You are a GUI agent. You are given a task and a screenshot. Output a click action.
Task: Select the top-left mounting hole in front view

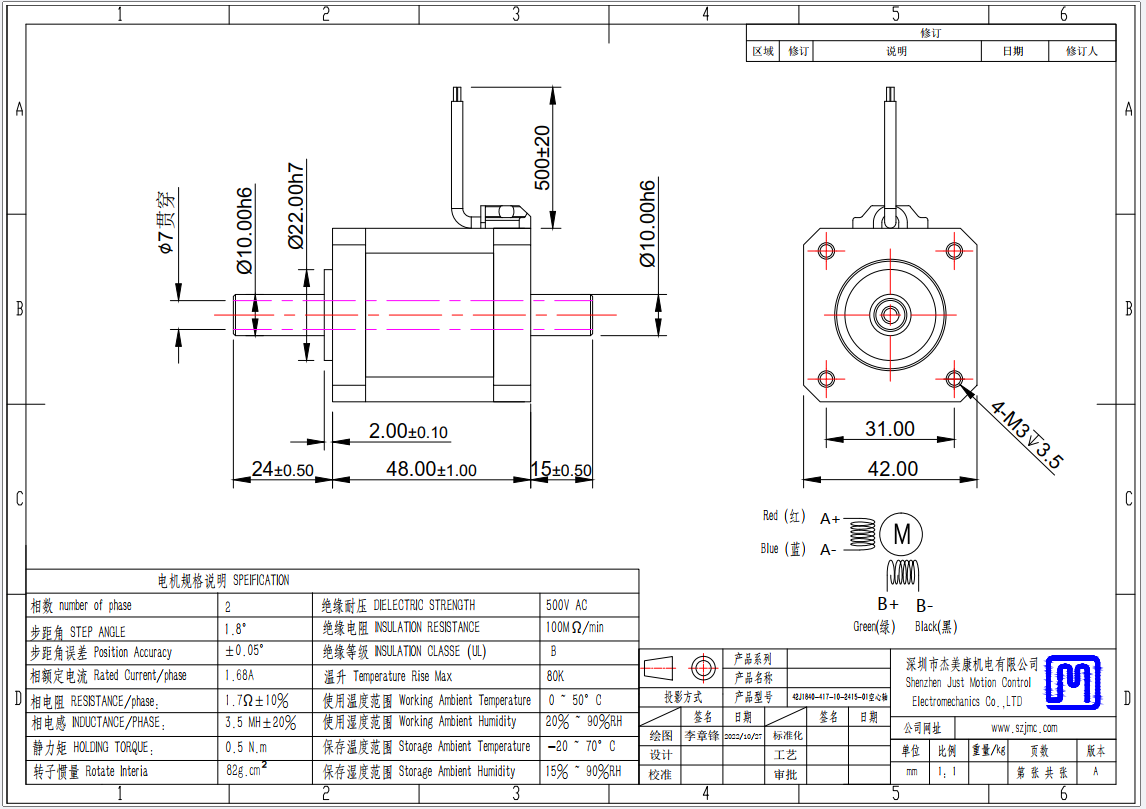tap(826, 250)
